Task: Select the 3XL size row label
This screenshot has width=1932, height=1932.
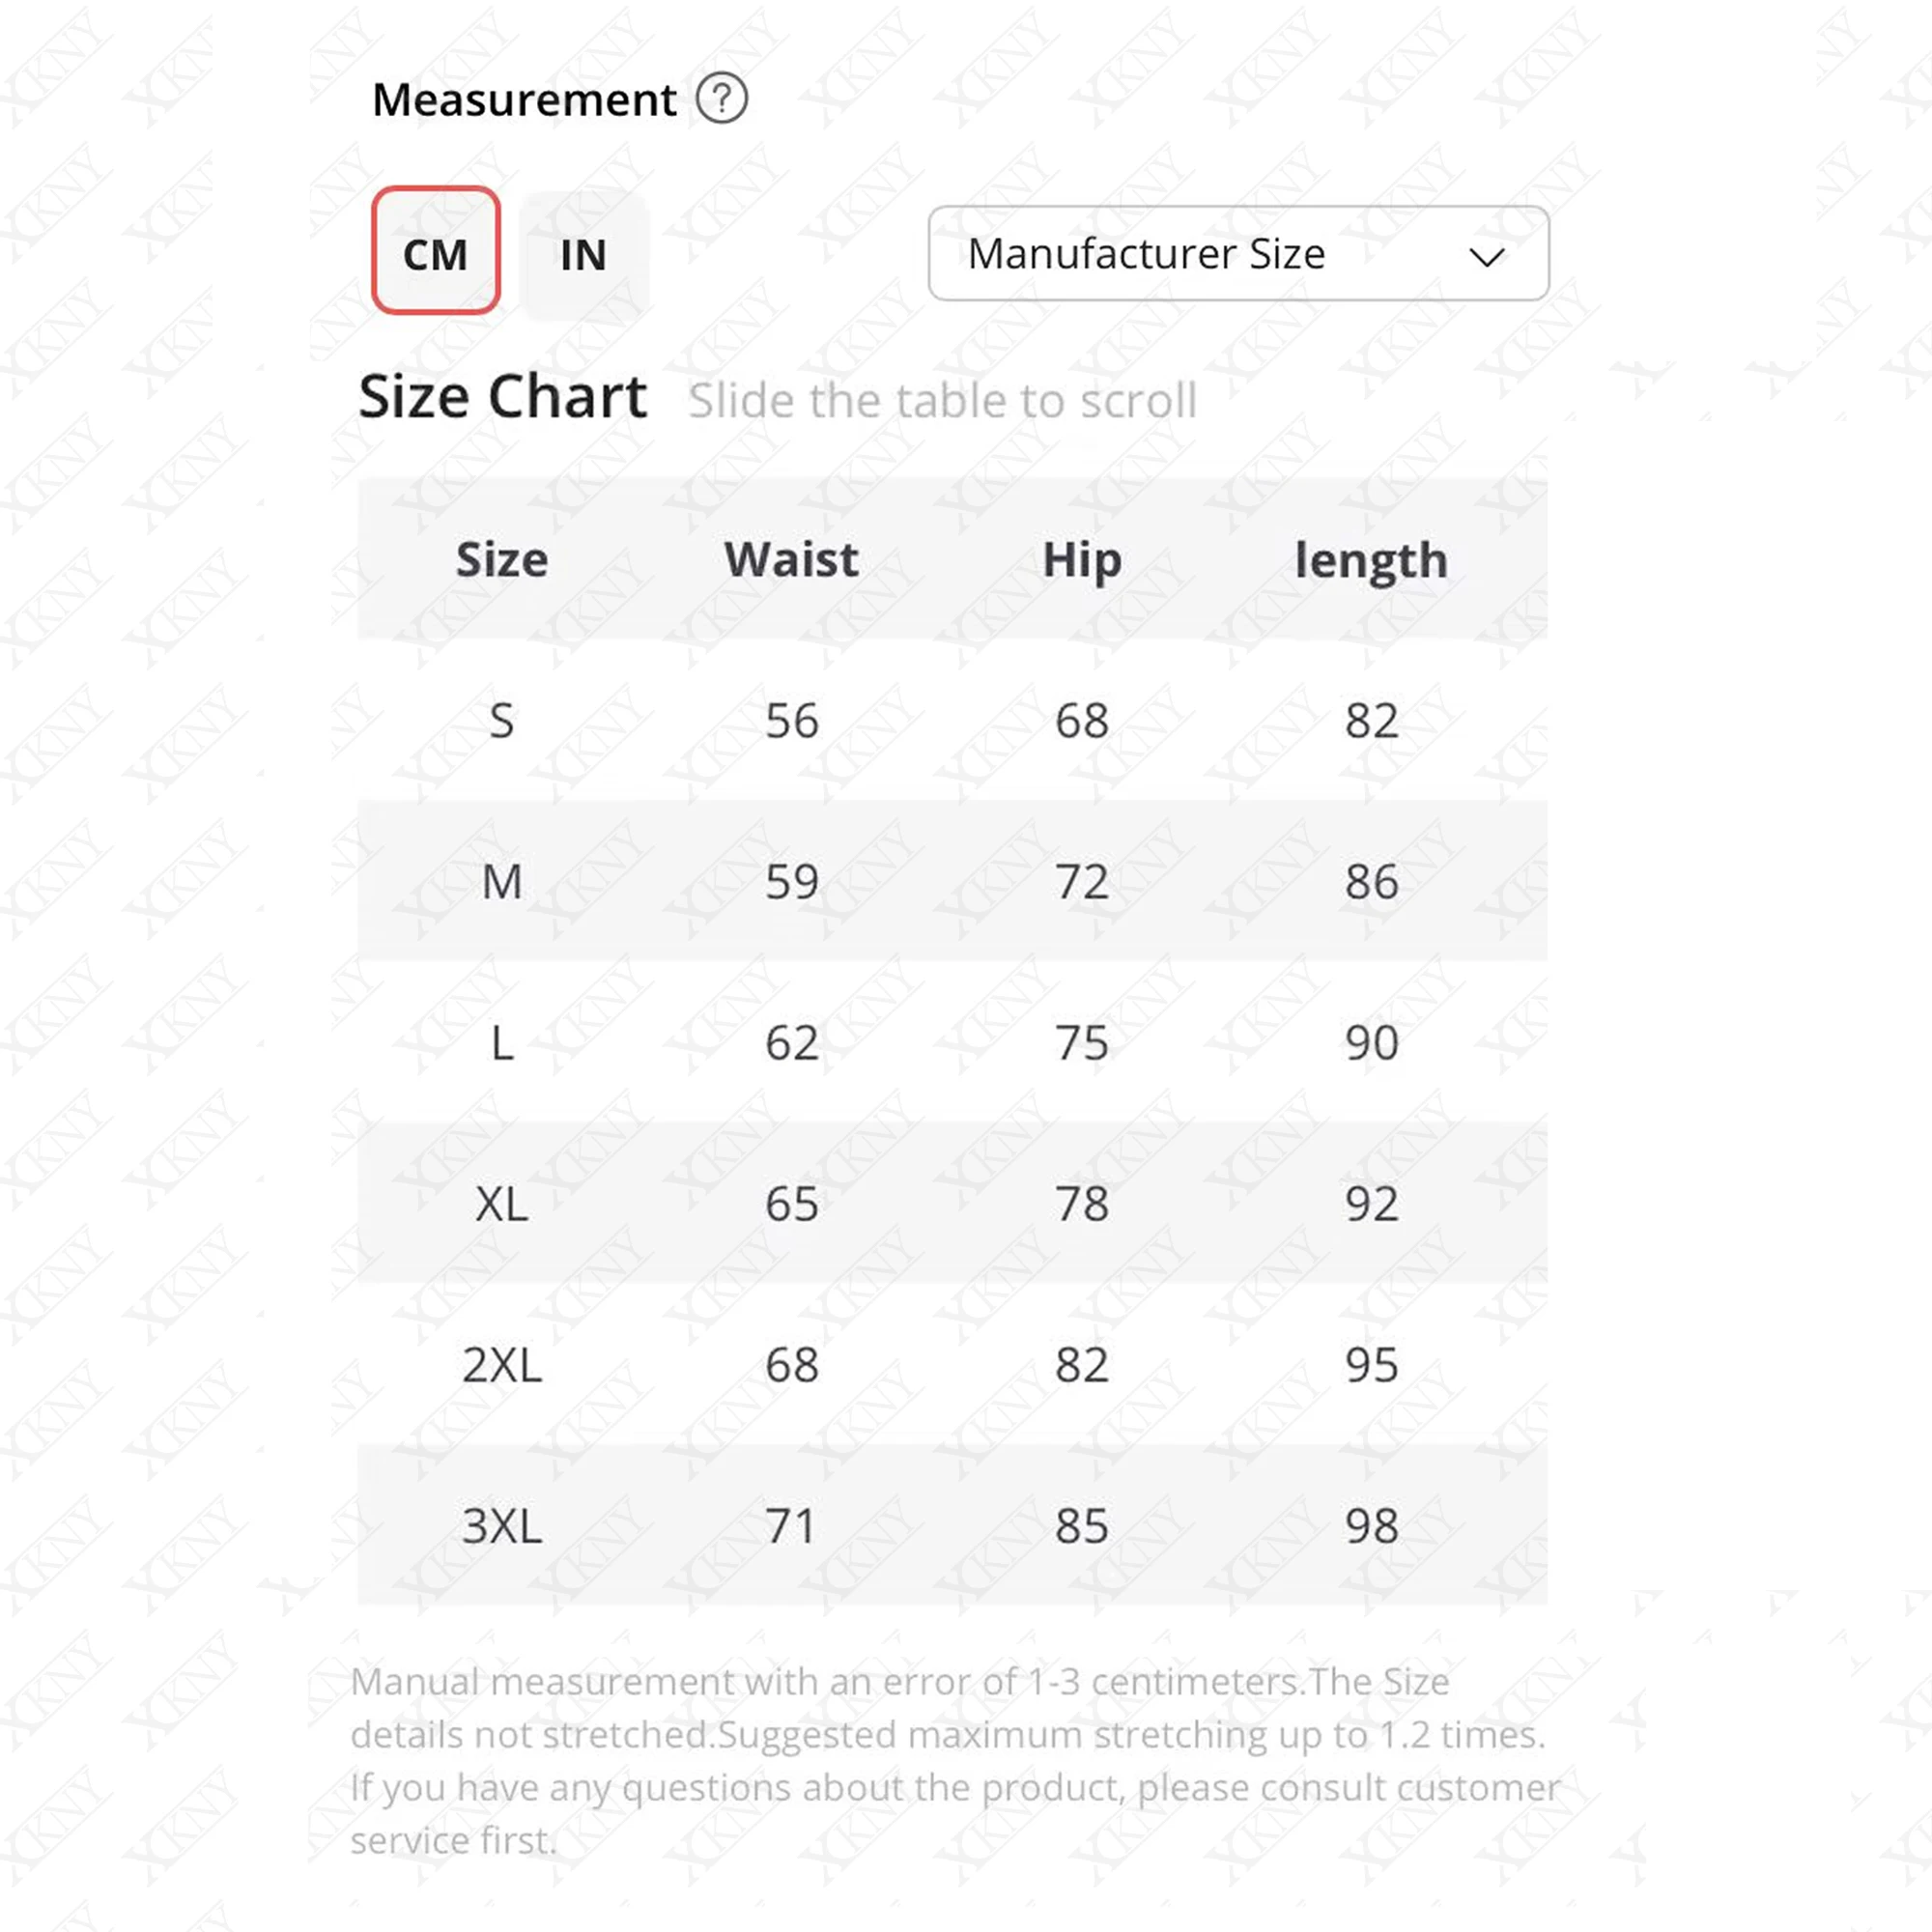Action: coord(502,1525)
